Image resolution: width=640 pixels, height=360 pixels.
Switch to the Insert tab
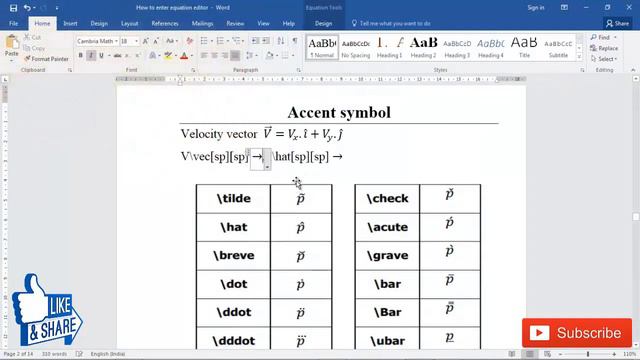coord(70,24)
